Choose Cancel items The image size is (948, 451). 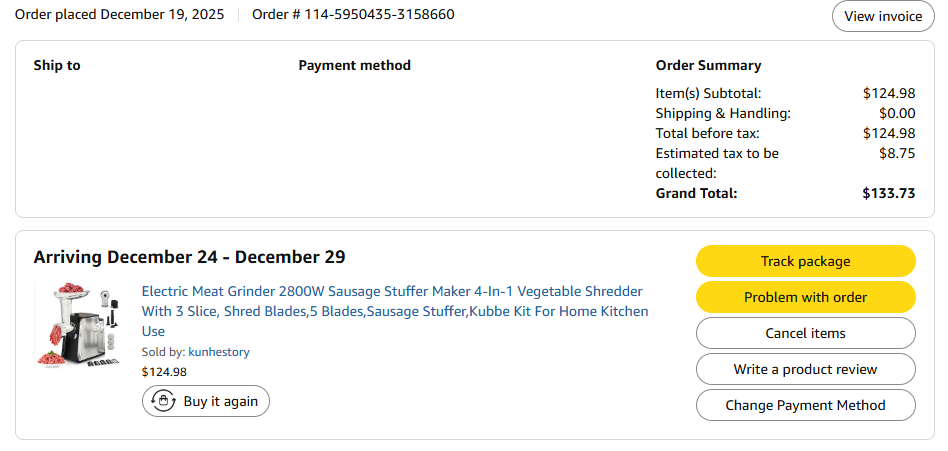coord(805,333)
